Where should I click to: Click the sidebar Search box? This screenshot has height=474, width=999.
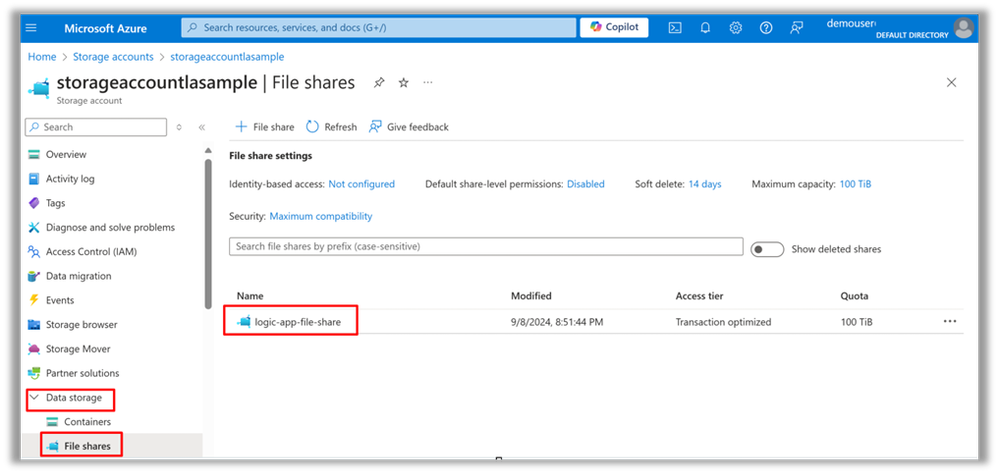[96, 127]
